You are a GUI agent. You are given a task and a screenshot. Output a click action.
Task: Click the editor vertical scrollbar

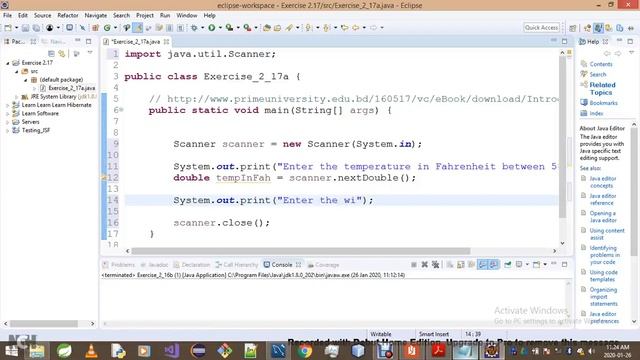(562, 137)
